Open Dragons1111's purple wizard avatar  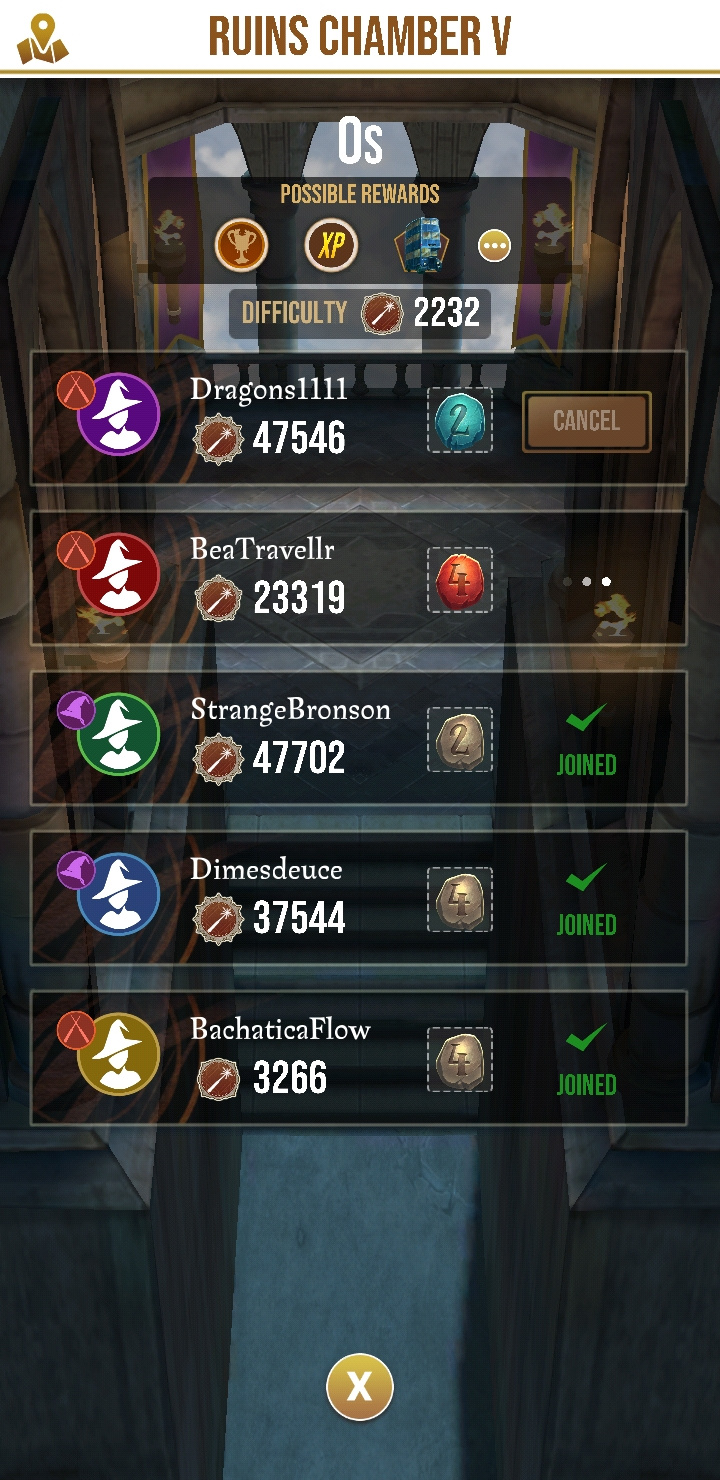(x=118, y=414)
